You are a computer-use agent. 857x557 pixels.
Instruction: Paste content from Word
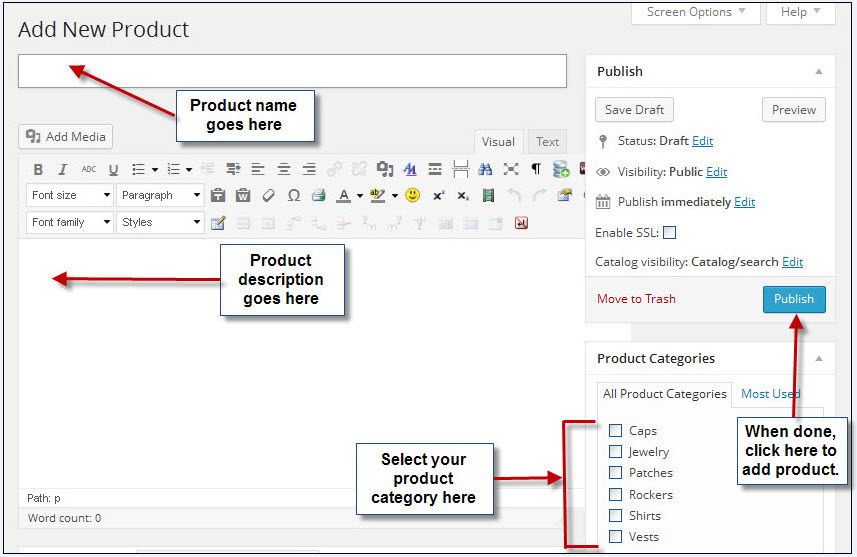click(x=243, y=195)
